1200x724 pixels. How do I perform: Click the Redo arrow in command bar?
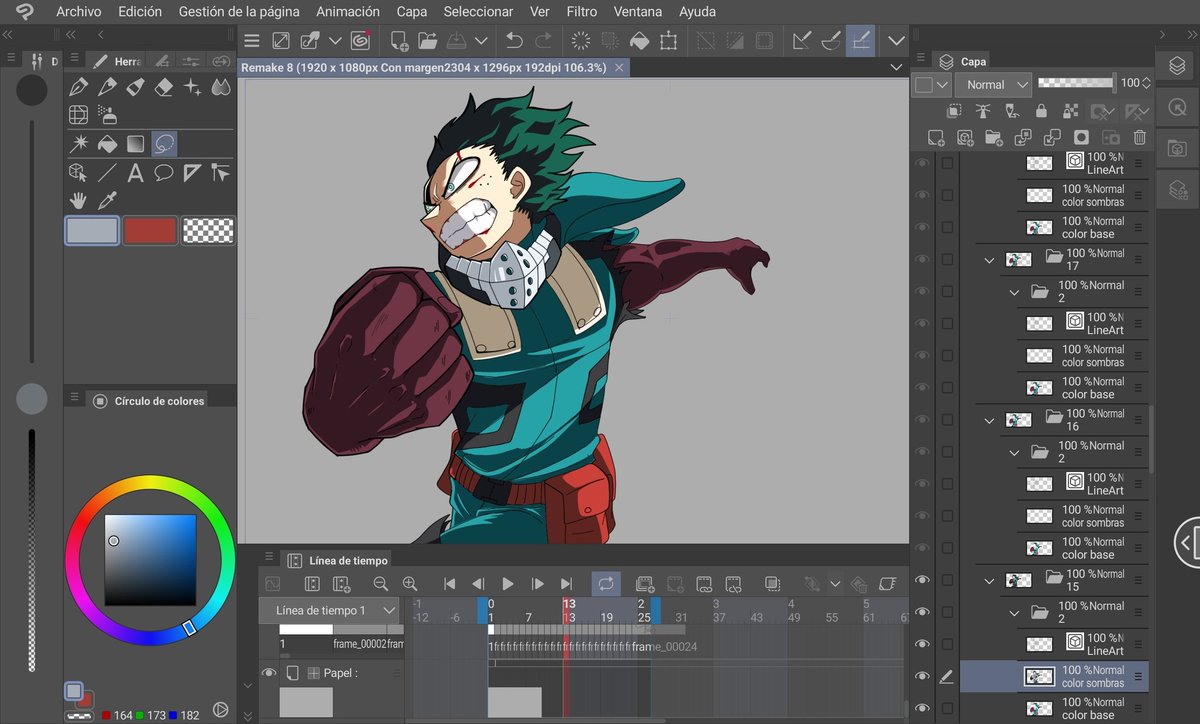tap(544, 41)
